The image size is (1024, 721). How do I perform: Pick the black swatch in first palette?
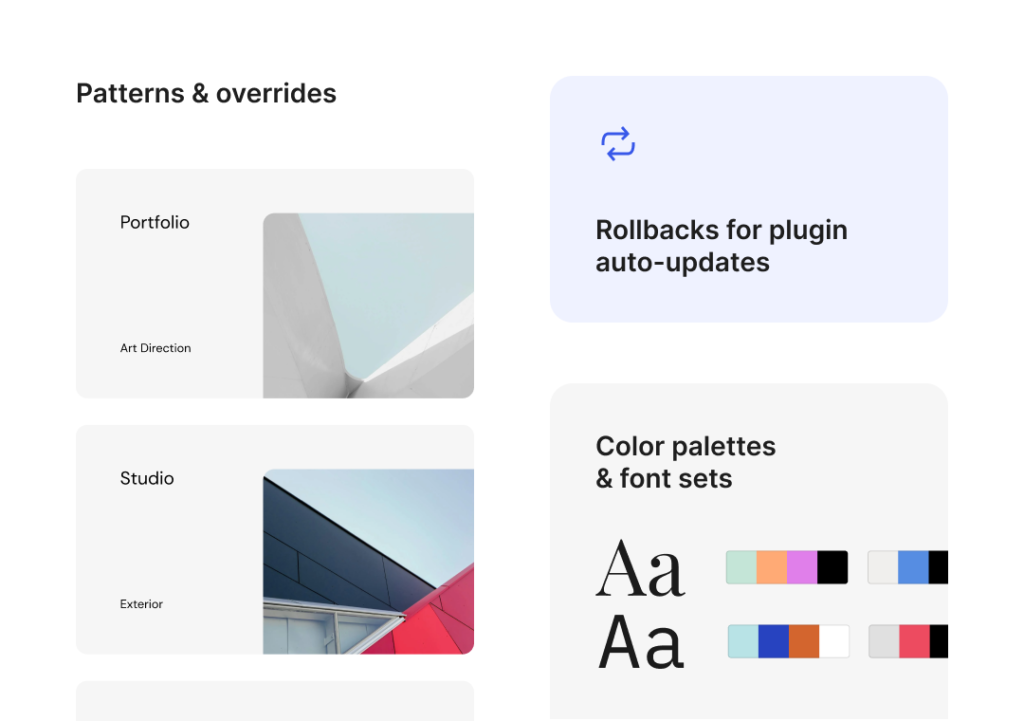tap(832, 567)
